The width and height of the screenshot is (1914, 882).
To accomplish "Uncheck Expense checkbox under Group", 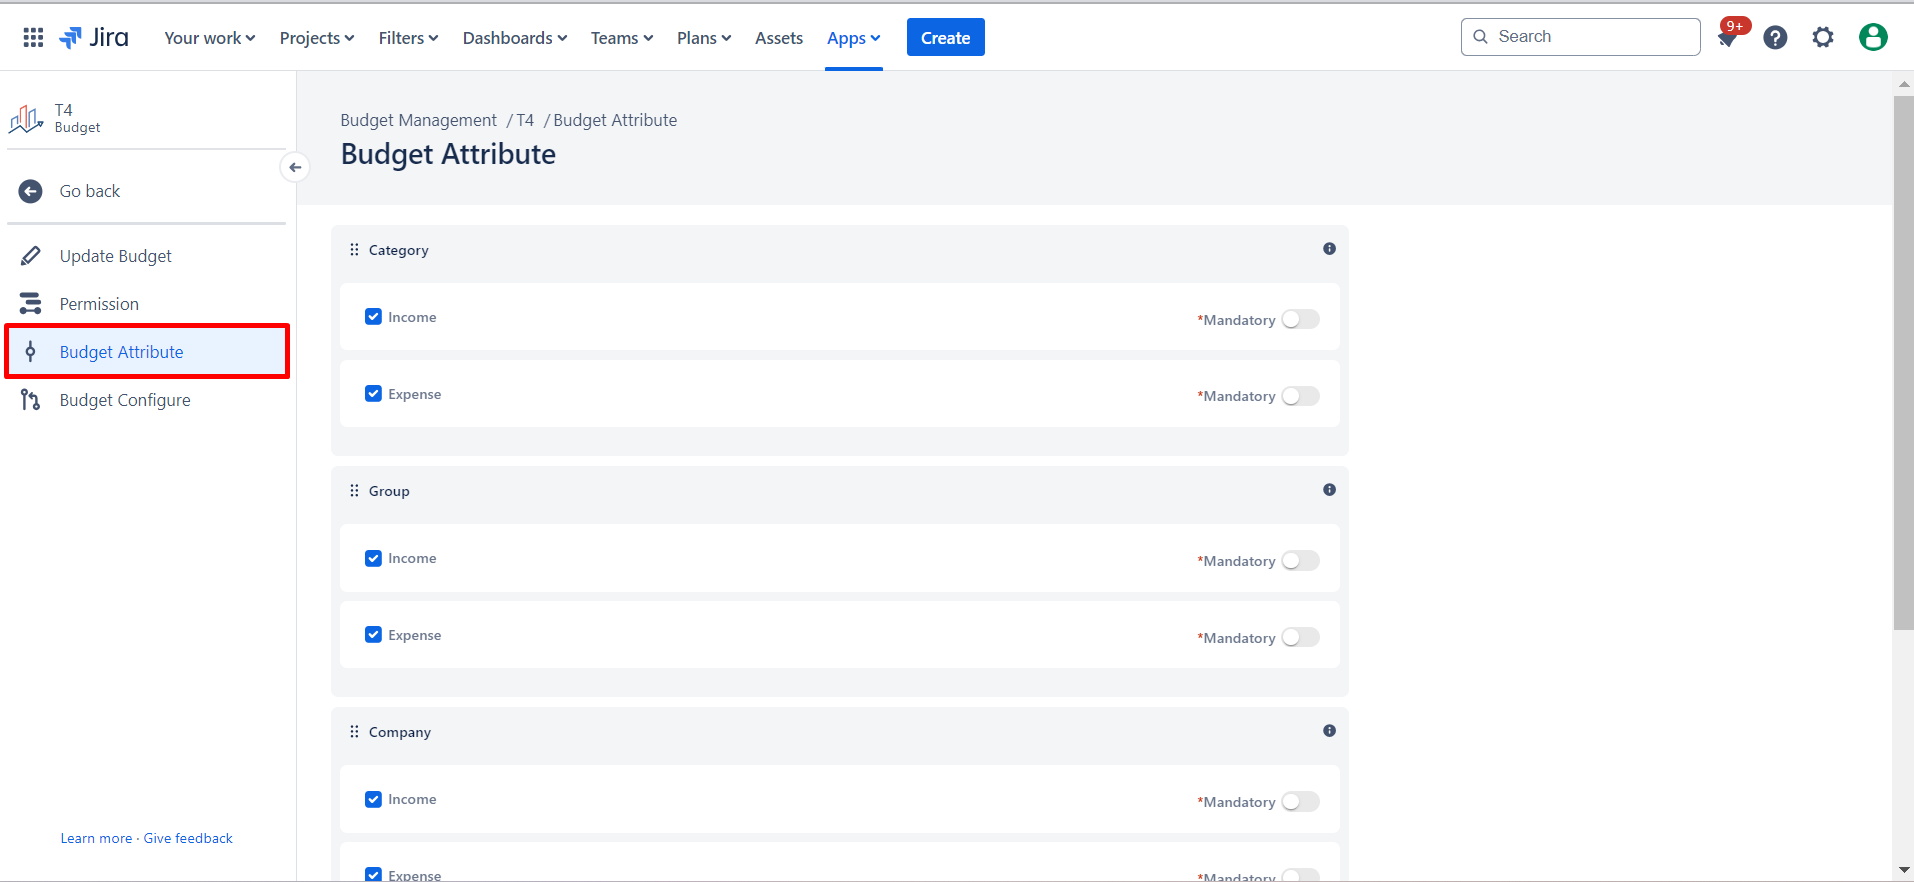I will pyautogui.click(x=373, y=635).
